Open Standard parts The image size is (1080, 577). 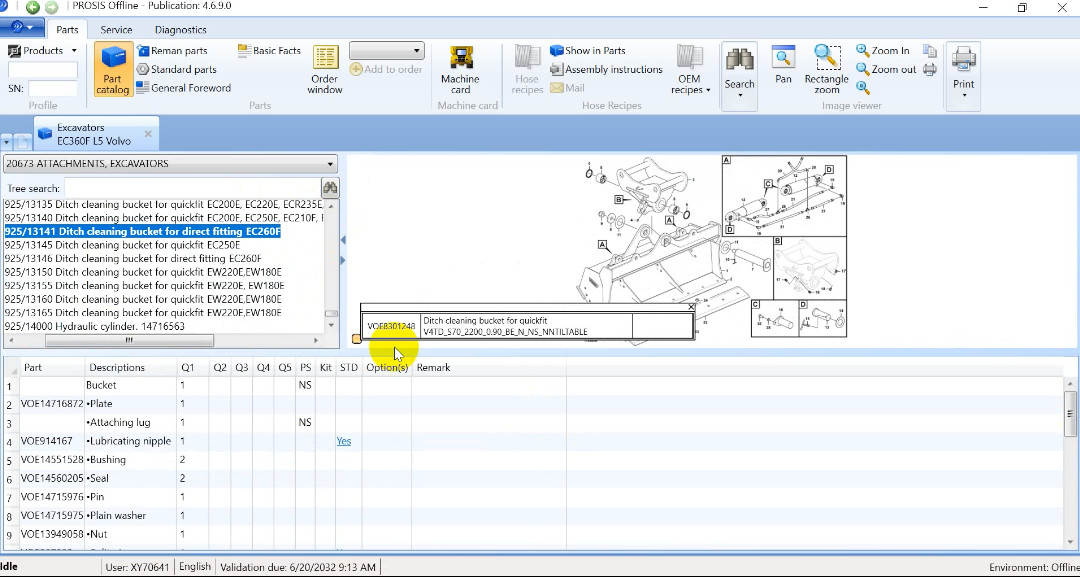tap(176, 69)
